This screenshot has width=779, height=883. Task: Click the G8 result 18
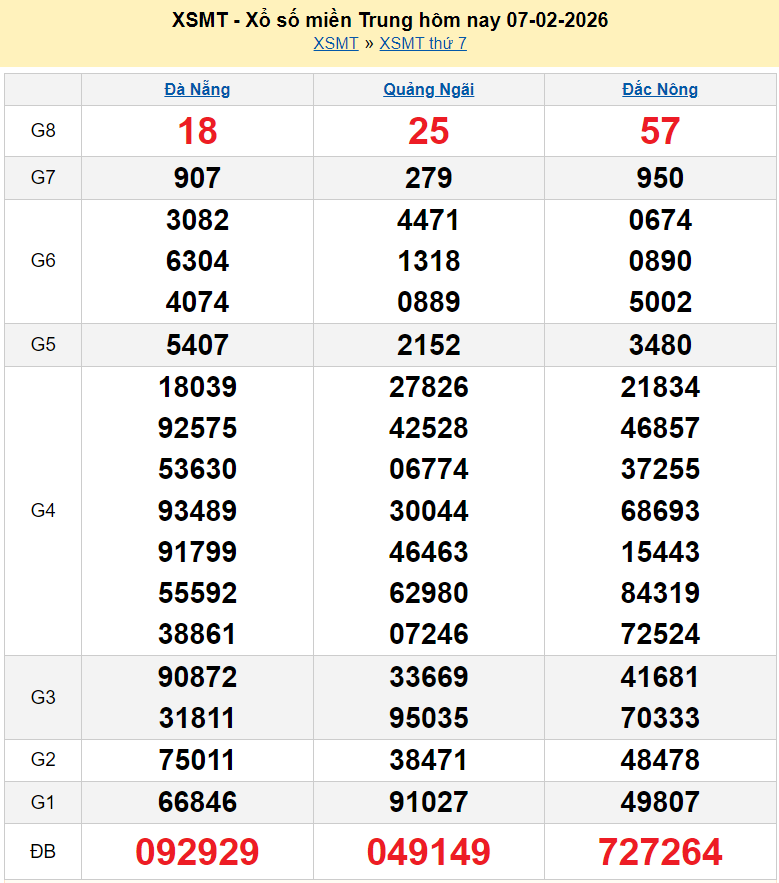(197, 131)
